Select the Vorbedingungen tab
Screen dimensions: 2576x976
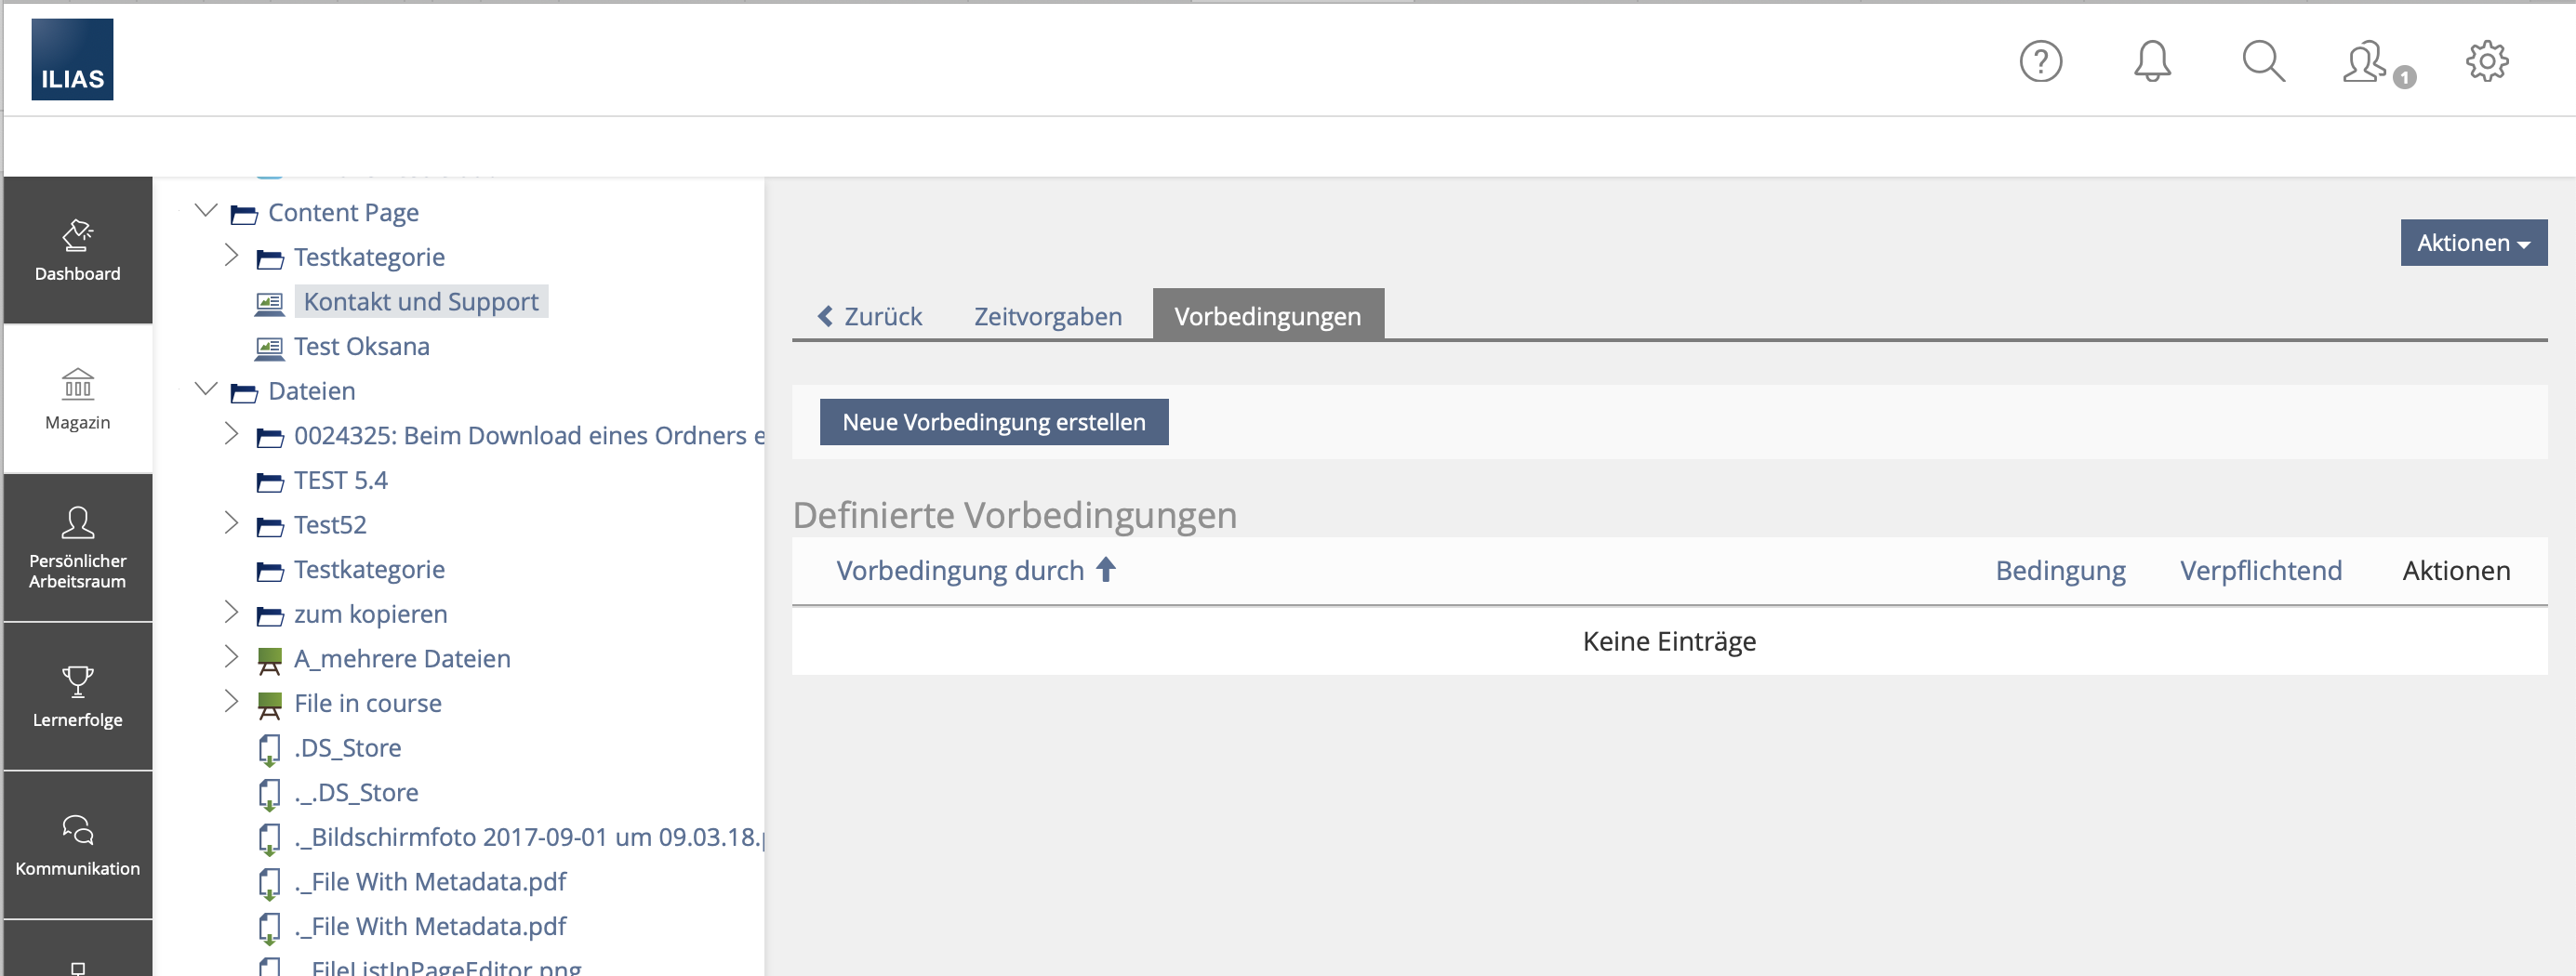(1267, 316)
